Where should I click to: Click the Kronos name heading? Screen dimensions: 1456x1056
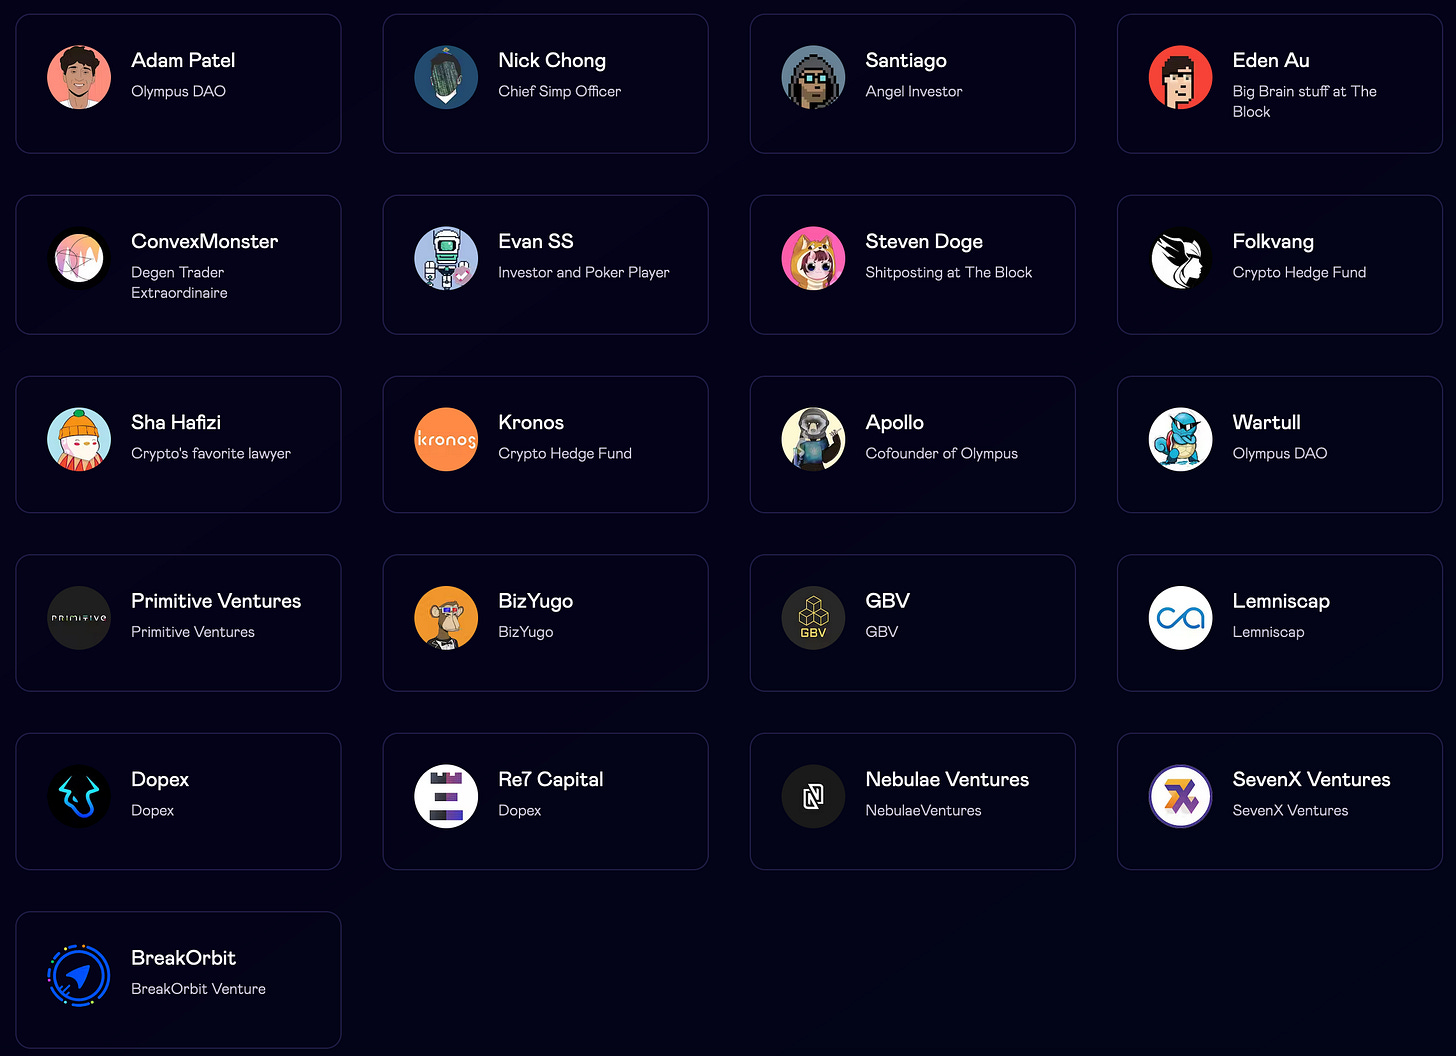(531, 422)
